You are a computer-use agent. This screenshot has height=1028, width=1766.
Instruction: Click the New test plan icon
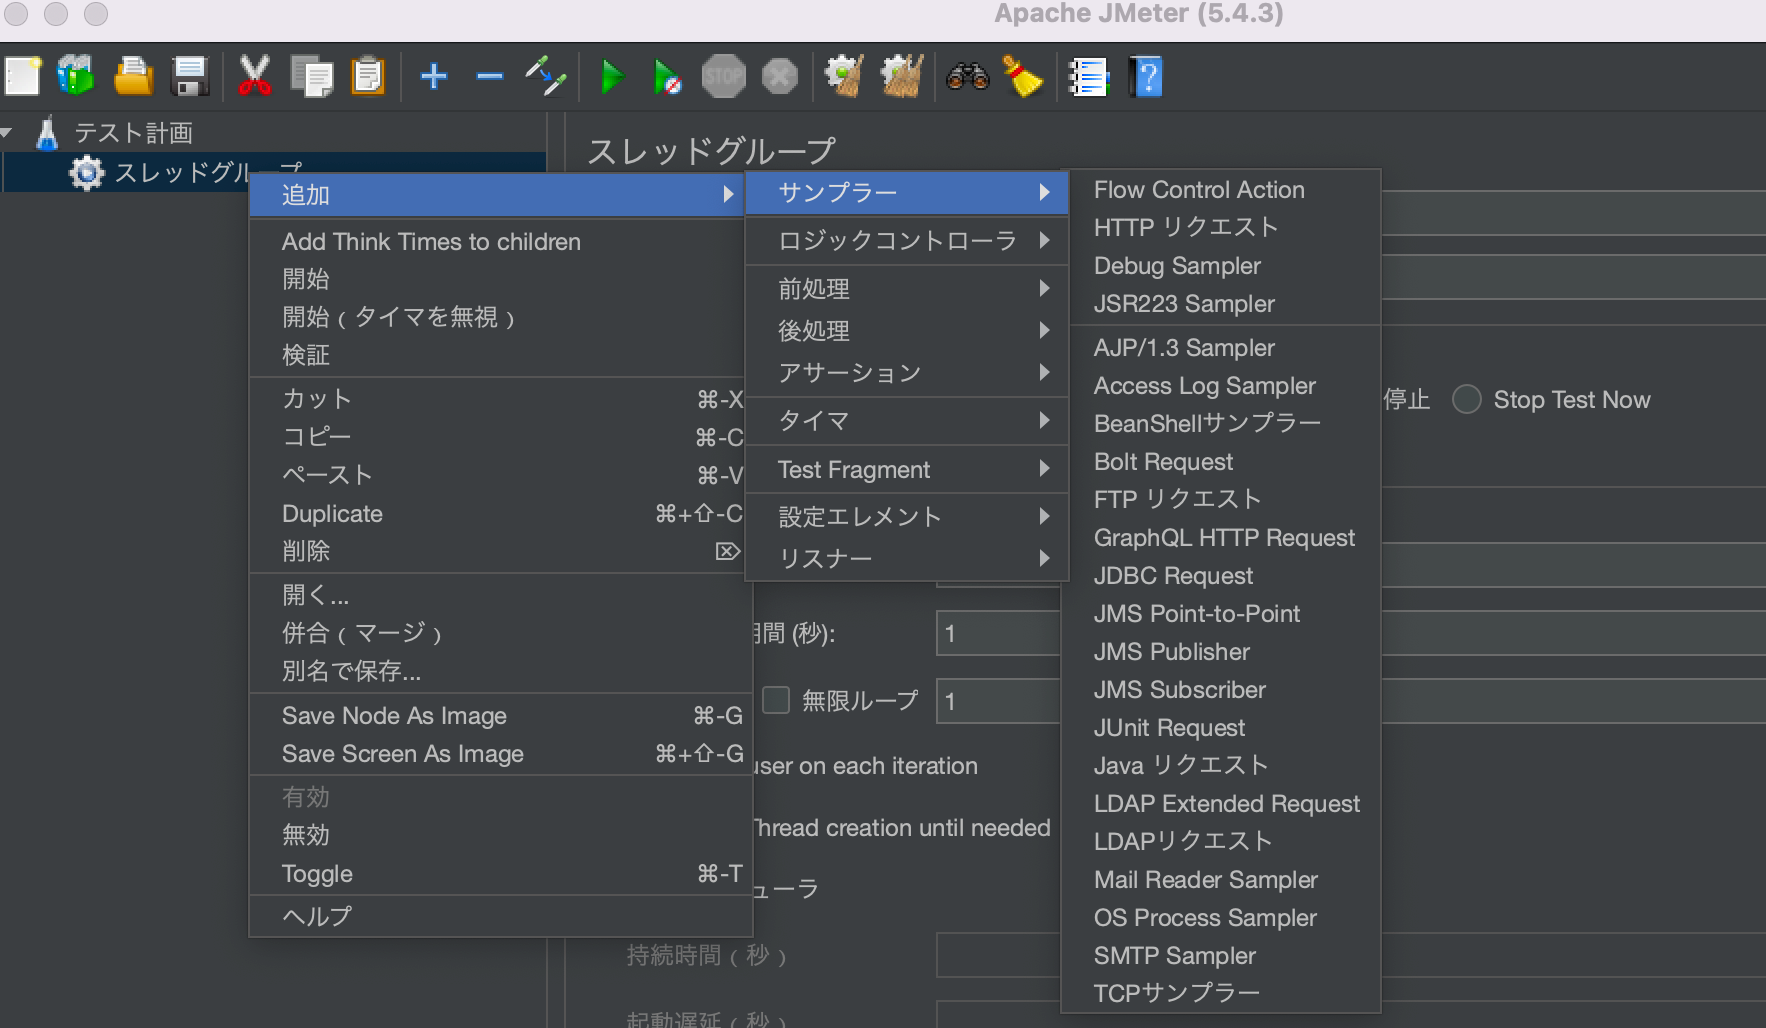point(22,76)
